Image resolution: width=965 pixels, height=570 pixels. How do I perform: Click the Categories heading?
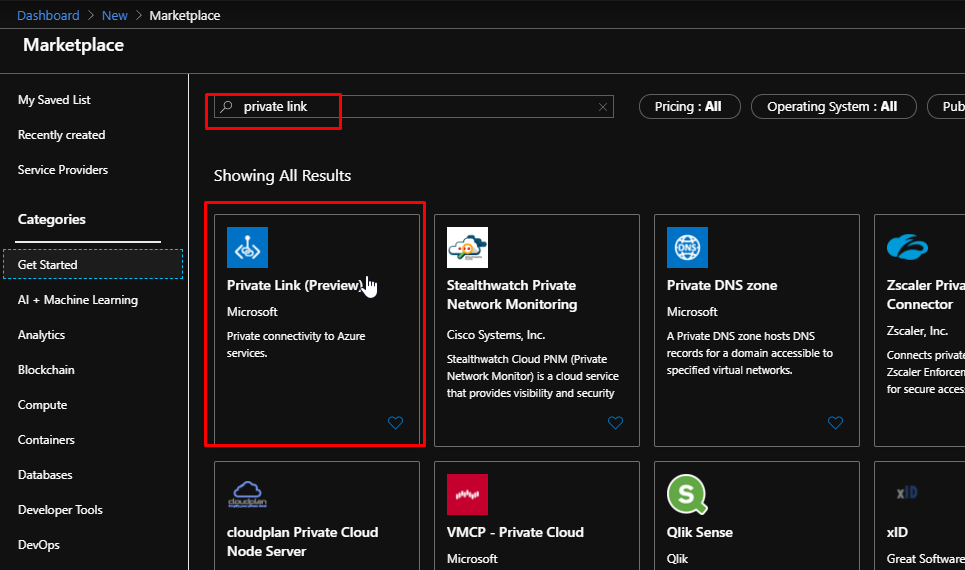(52, 220)
